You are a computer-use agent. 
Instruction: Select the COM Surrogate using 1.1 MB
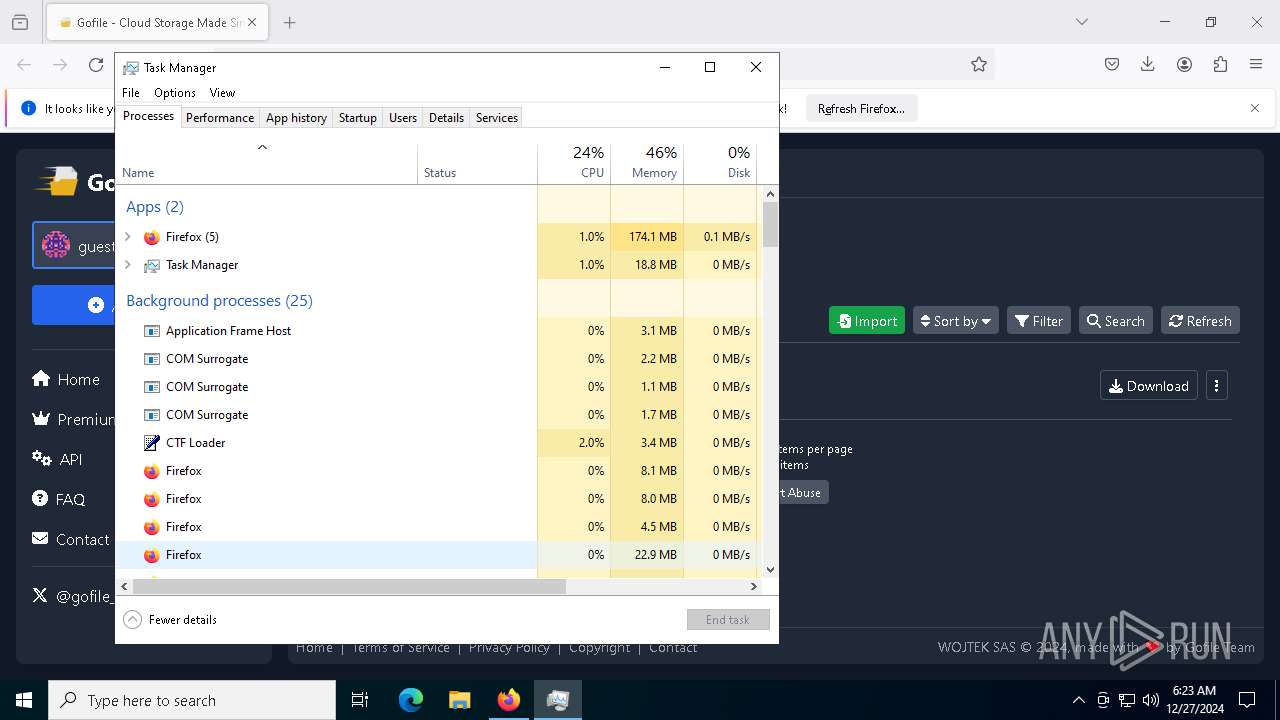click(436, 387)
